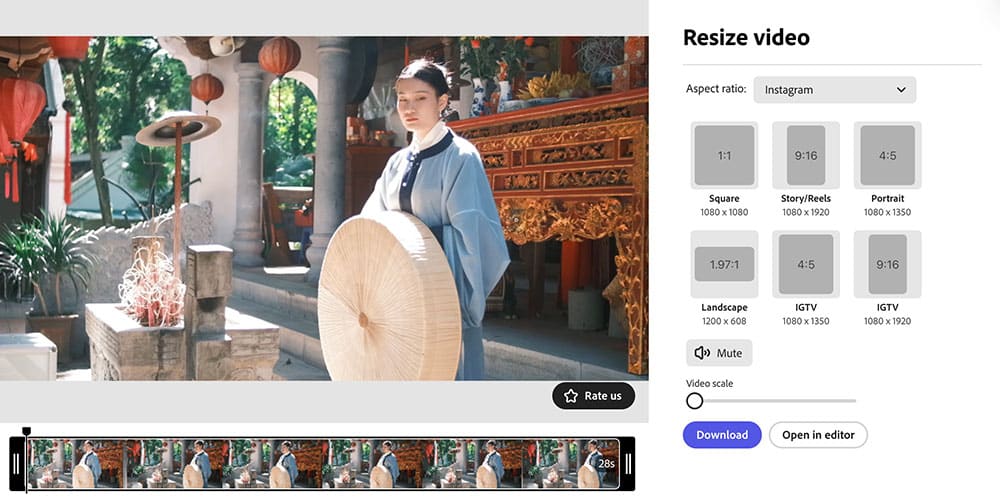The height and width of the screenshot is (503, 1000).
Task: Click the right trim handle of the timeline
Action: (x=628, y=464)
